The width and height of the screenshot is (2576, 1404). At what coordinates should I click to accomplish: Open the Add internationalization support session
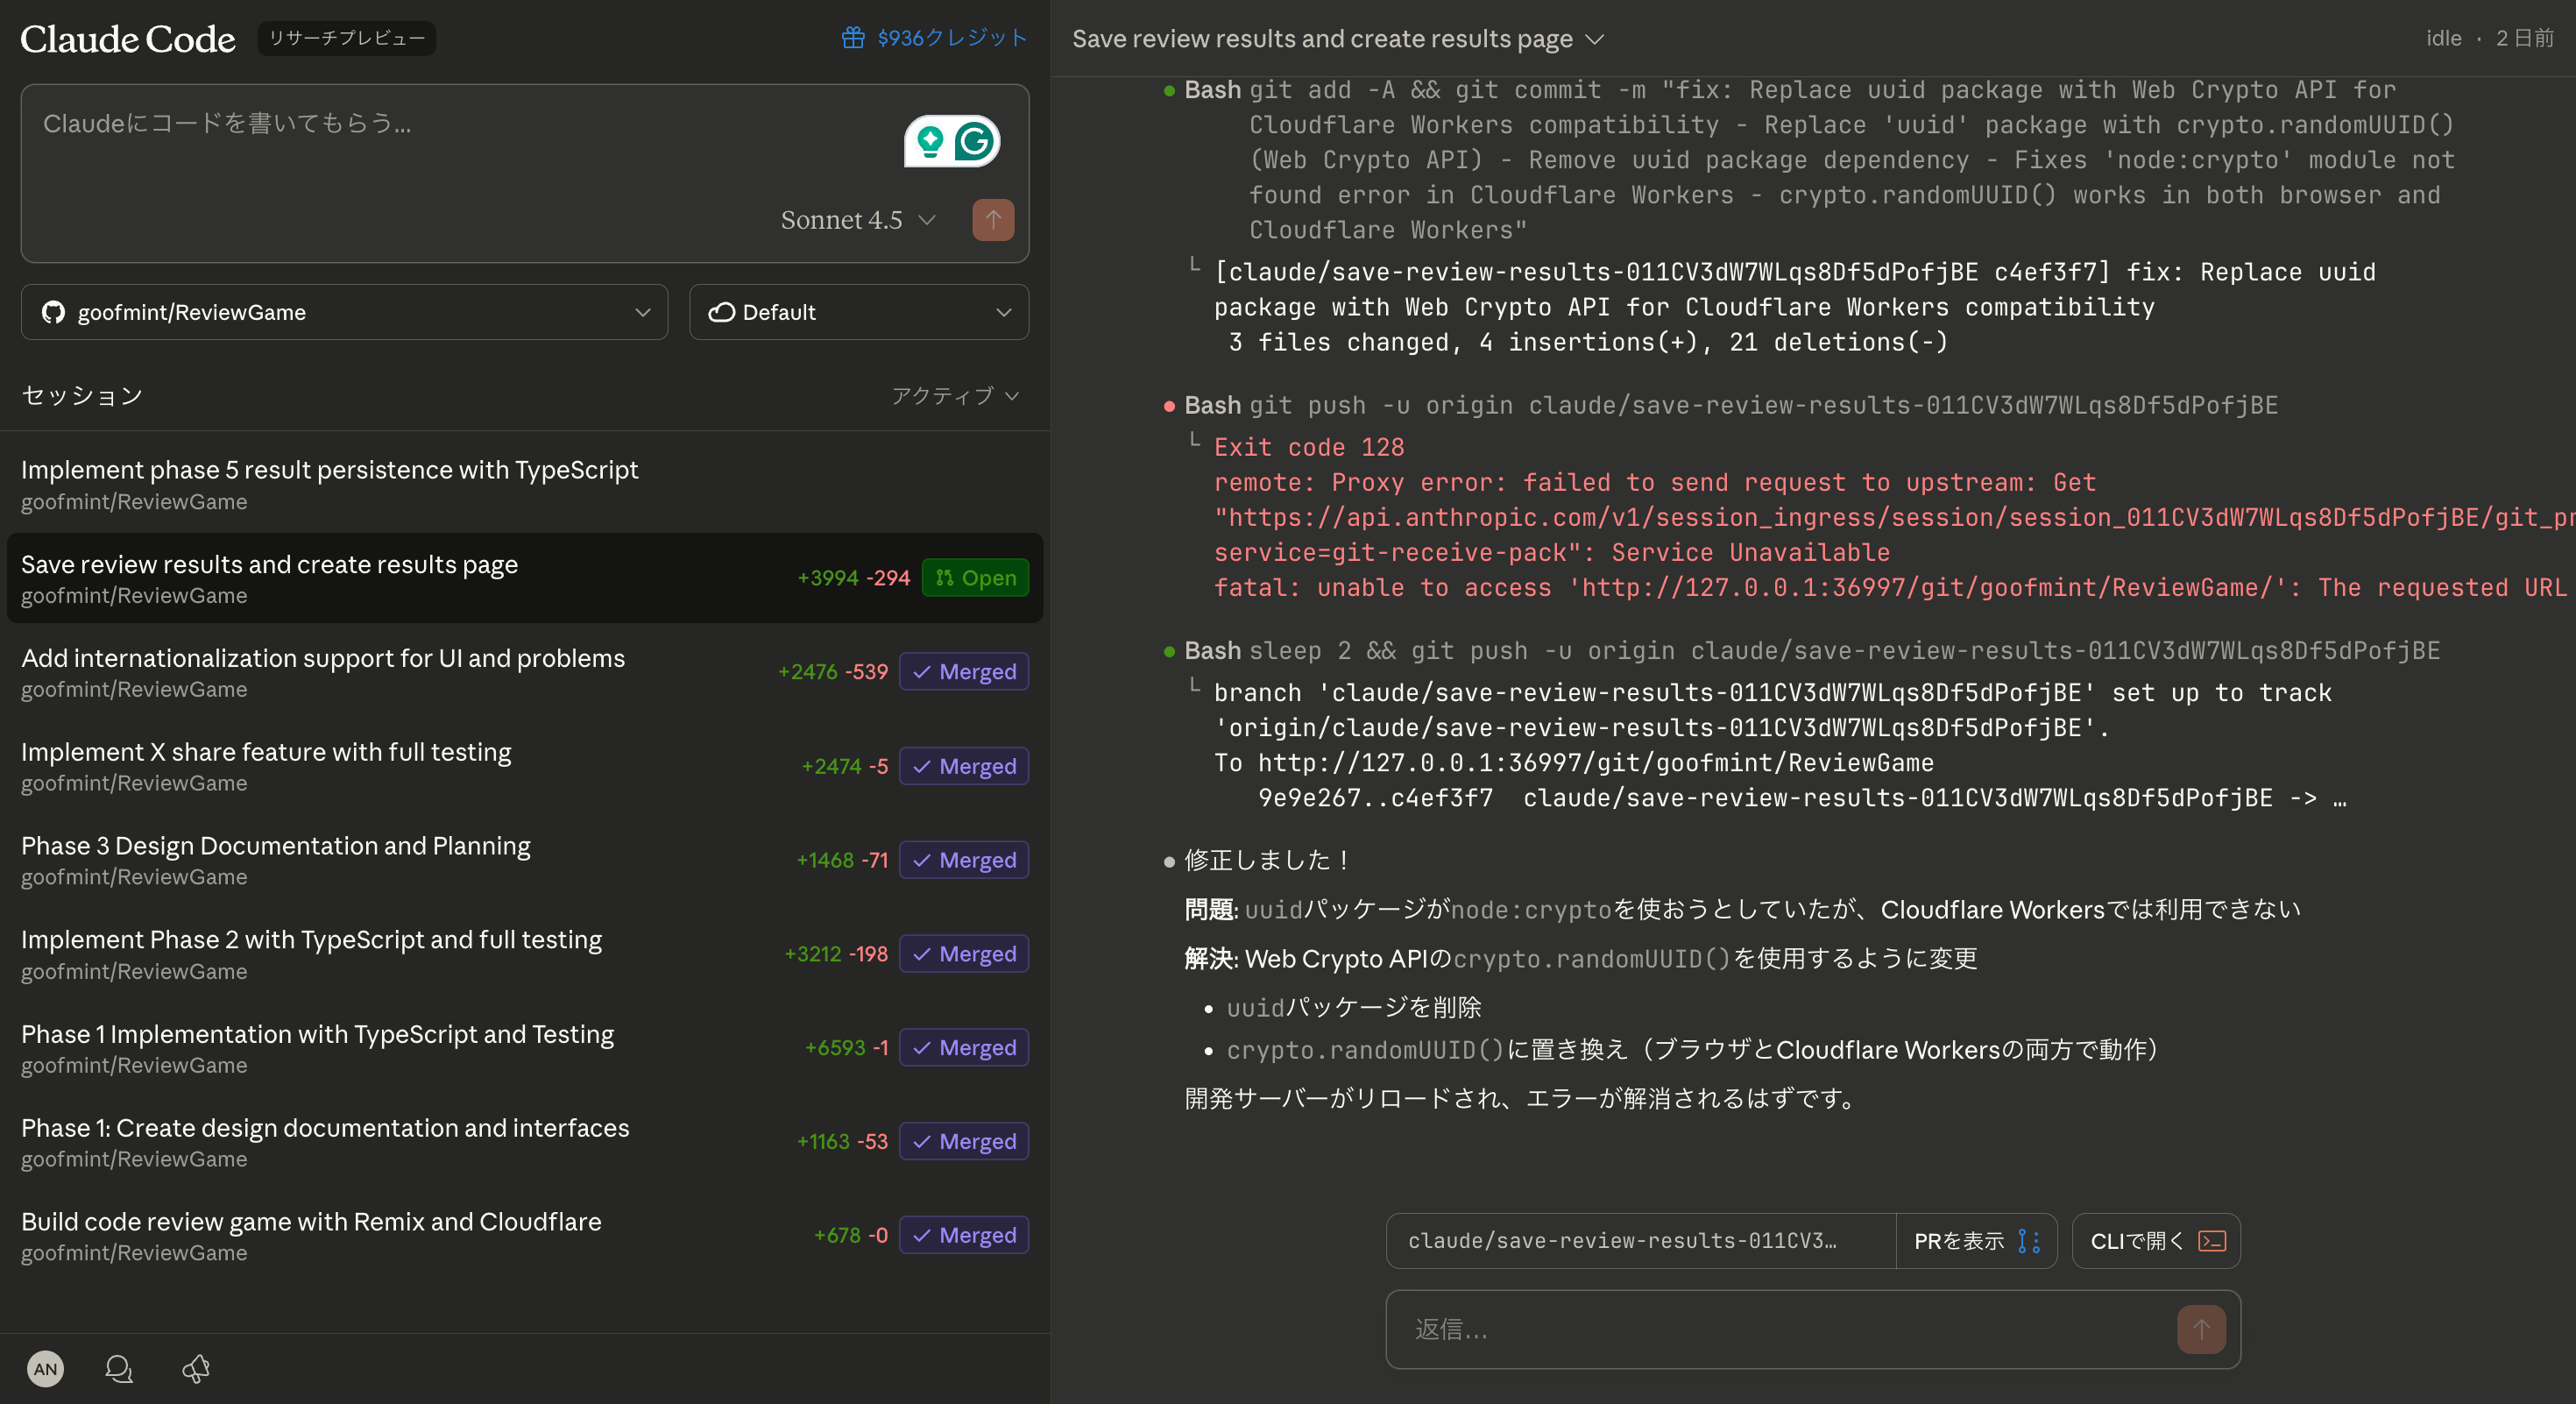tap(322, 672)
